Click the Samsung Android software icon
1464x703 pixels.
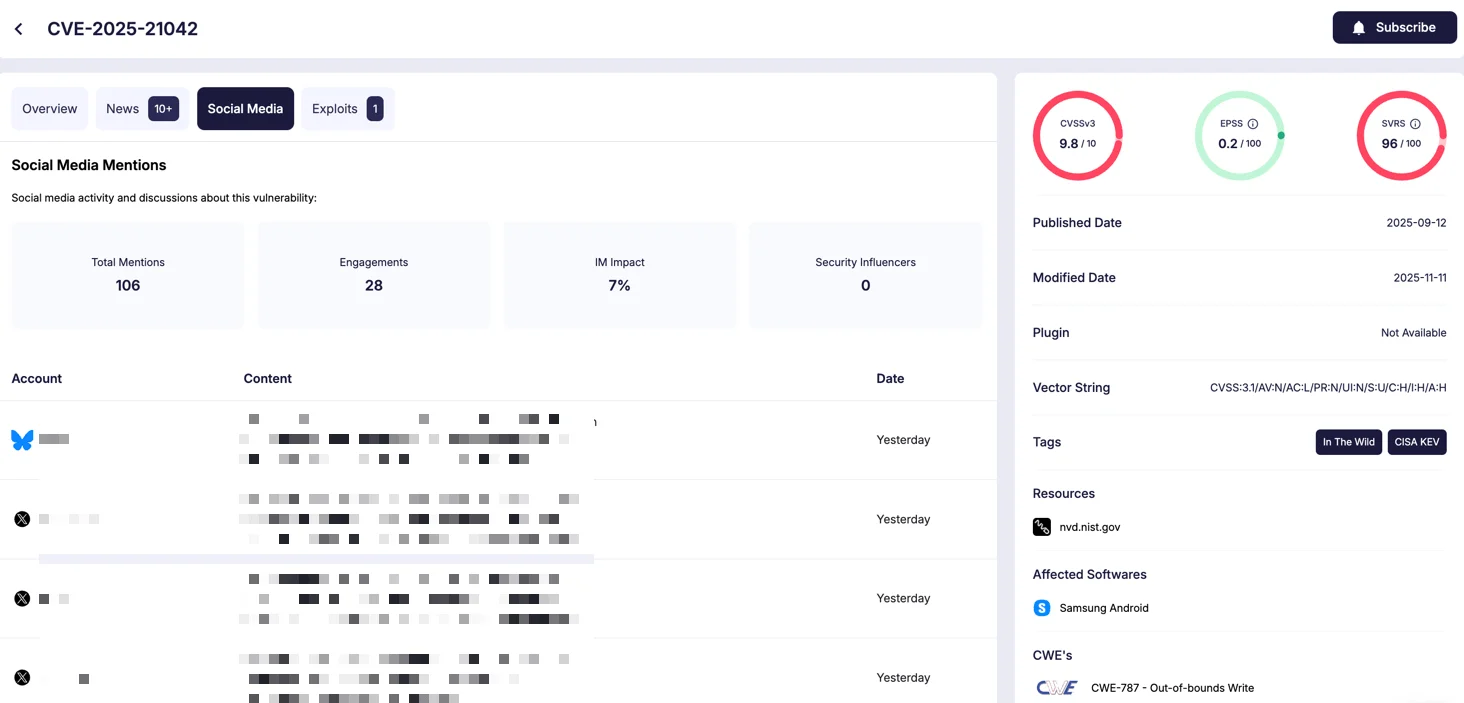tap(1042, 608)
